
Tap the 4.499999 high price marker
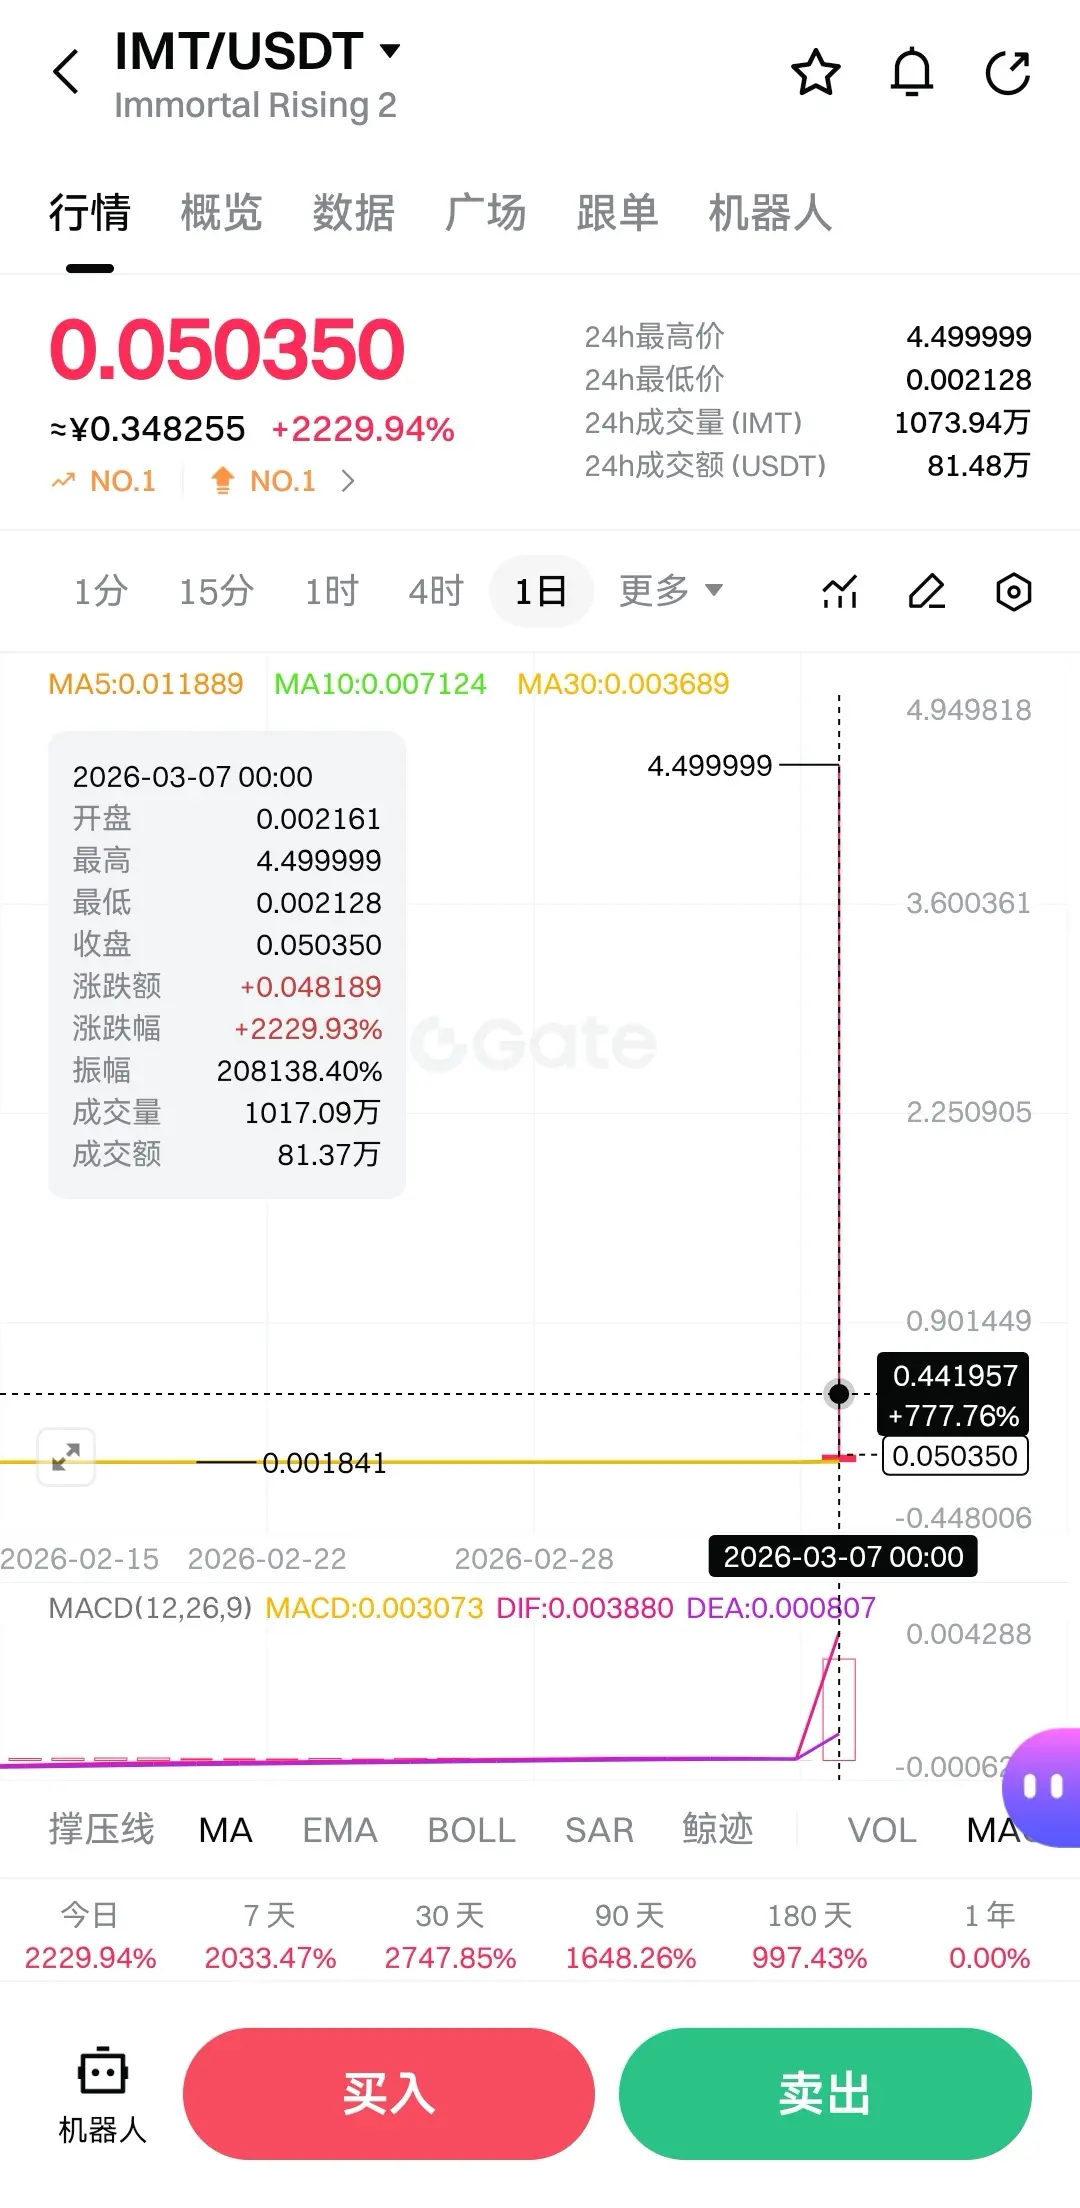[710, 766]
